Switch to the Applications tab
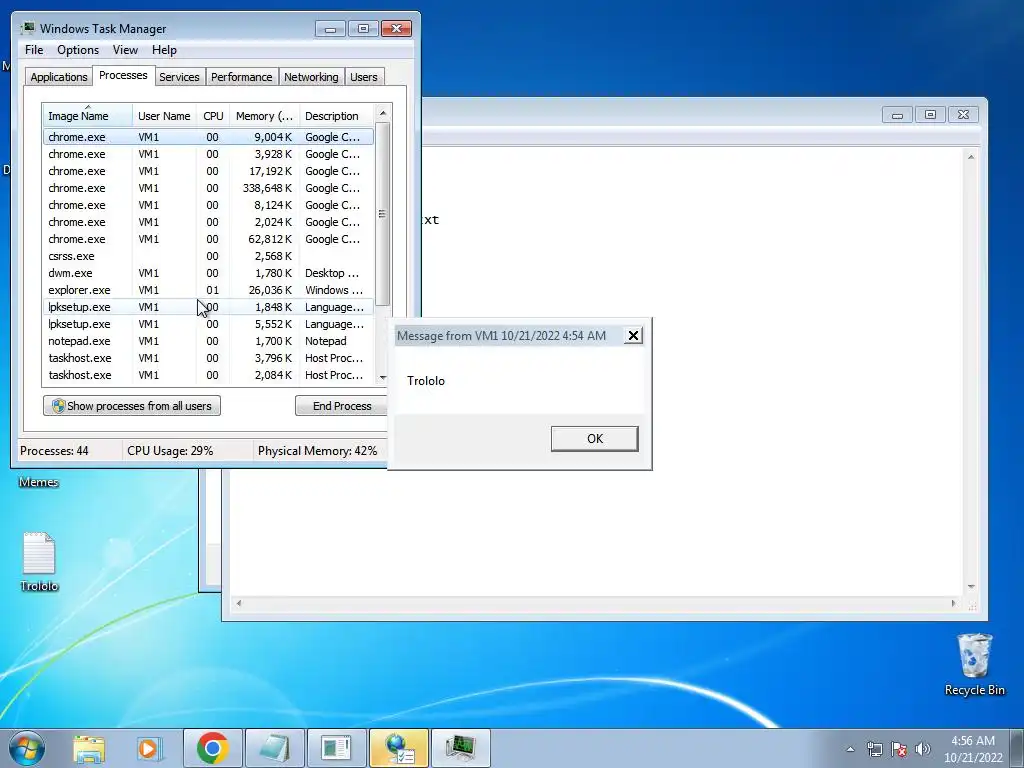The height and width of the screenshot is (768, 1024). 59,77
